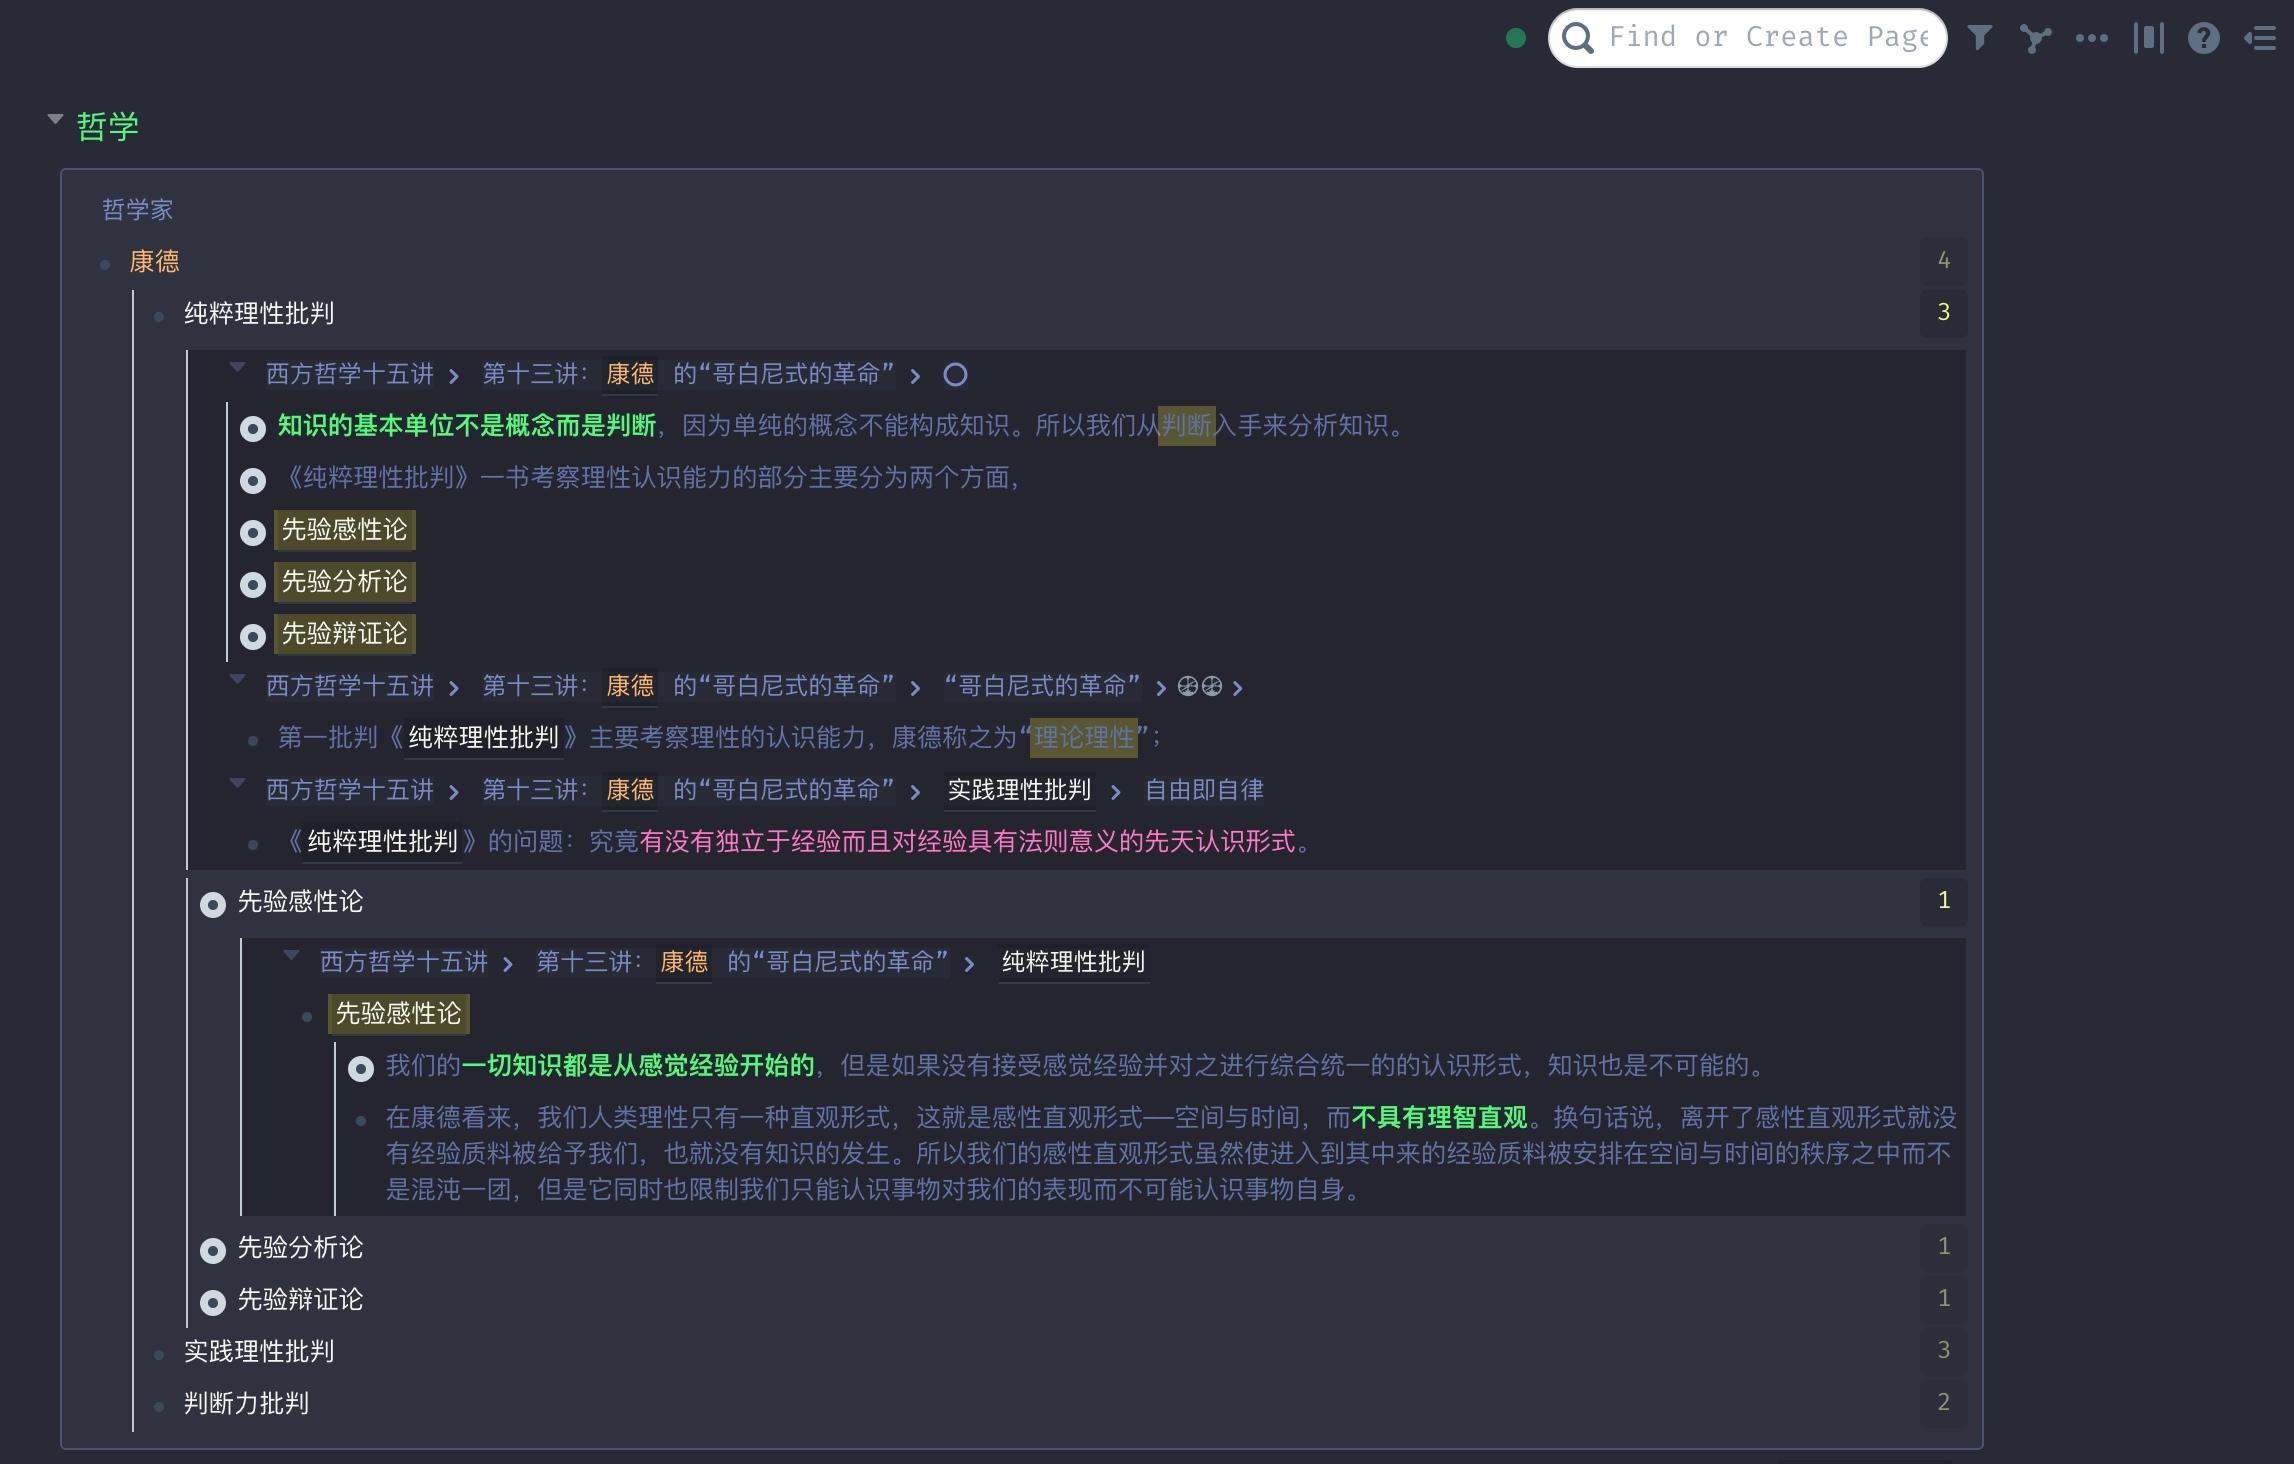The height and width of the screenshot is (1464, 2294).
Task: Click highlighted 先验感性论 tag under 纯粹理性批判 breadcrumb
Action: (398, 1014)
